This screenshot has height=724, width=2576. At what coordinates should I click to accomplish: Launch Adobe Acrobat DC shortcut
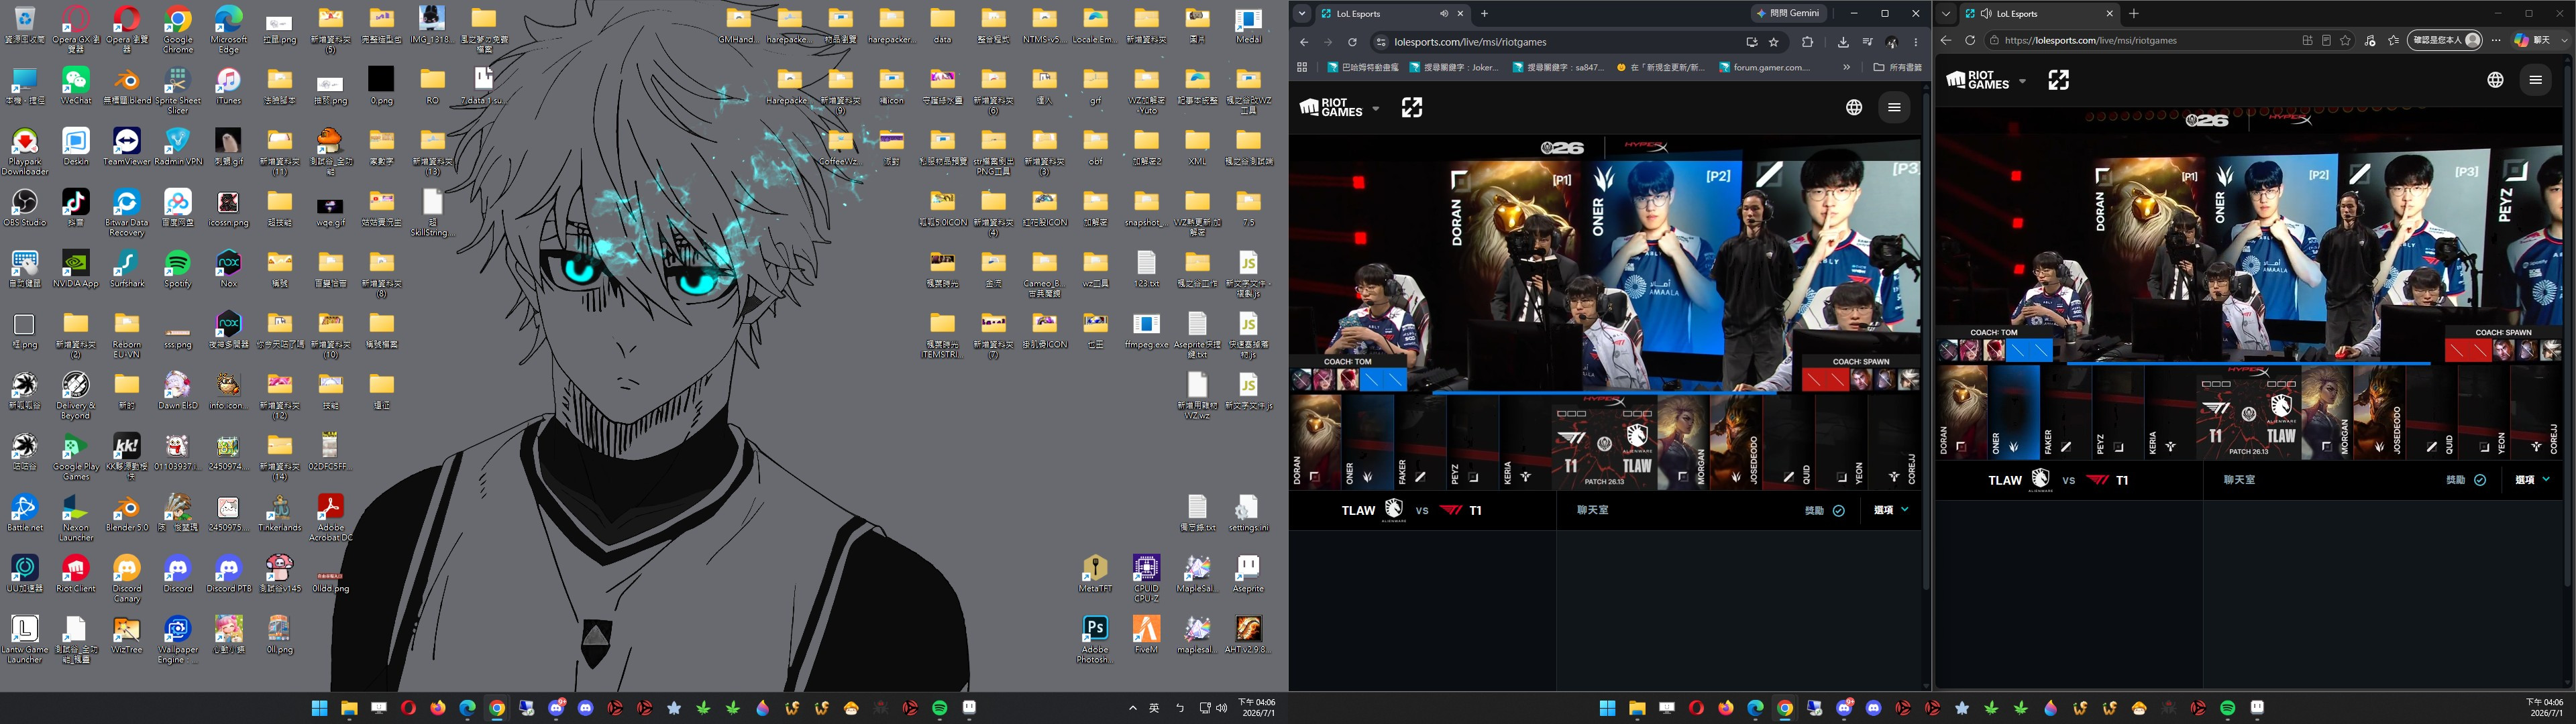[x=330, y=517]
